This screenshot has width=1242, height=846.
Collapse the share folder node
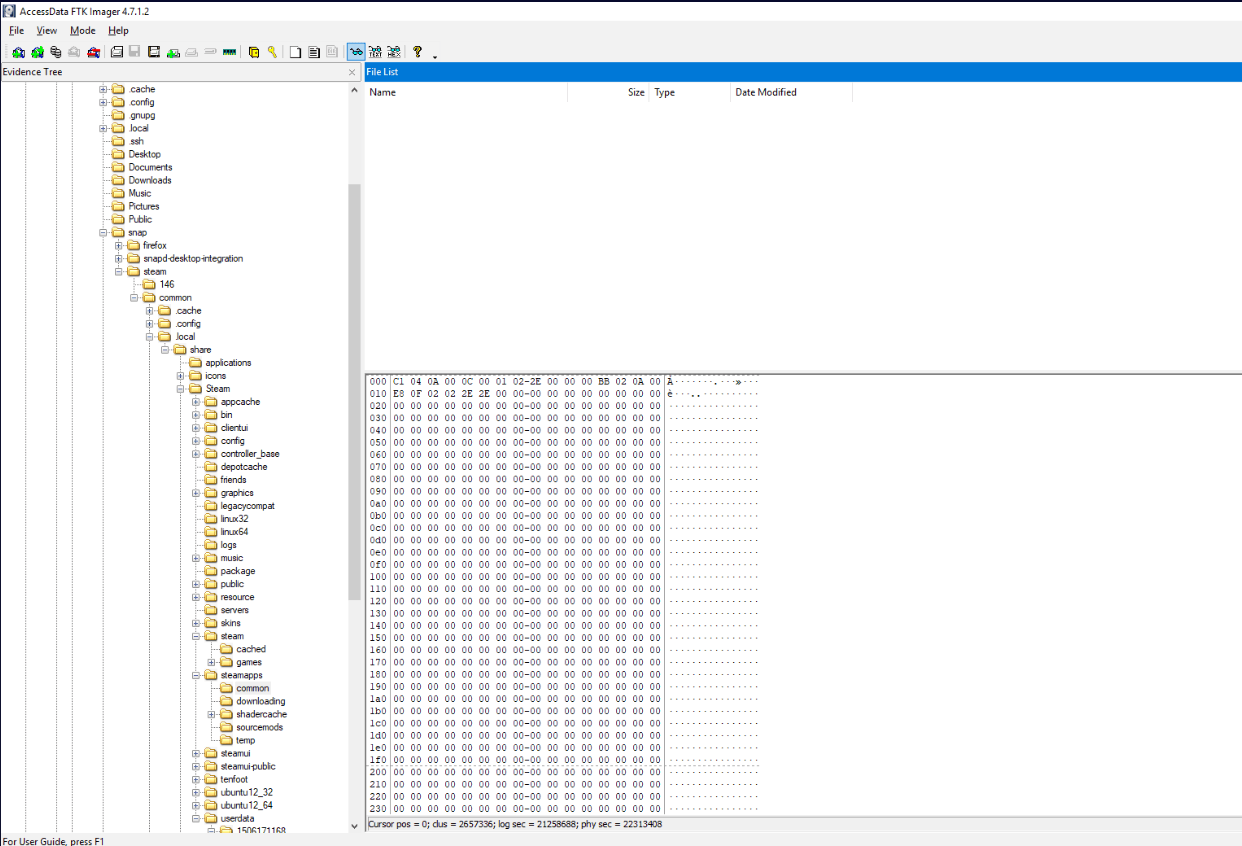165,349
